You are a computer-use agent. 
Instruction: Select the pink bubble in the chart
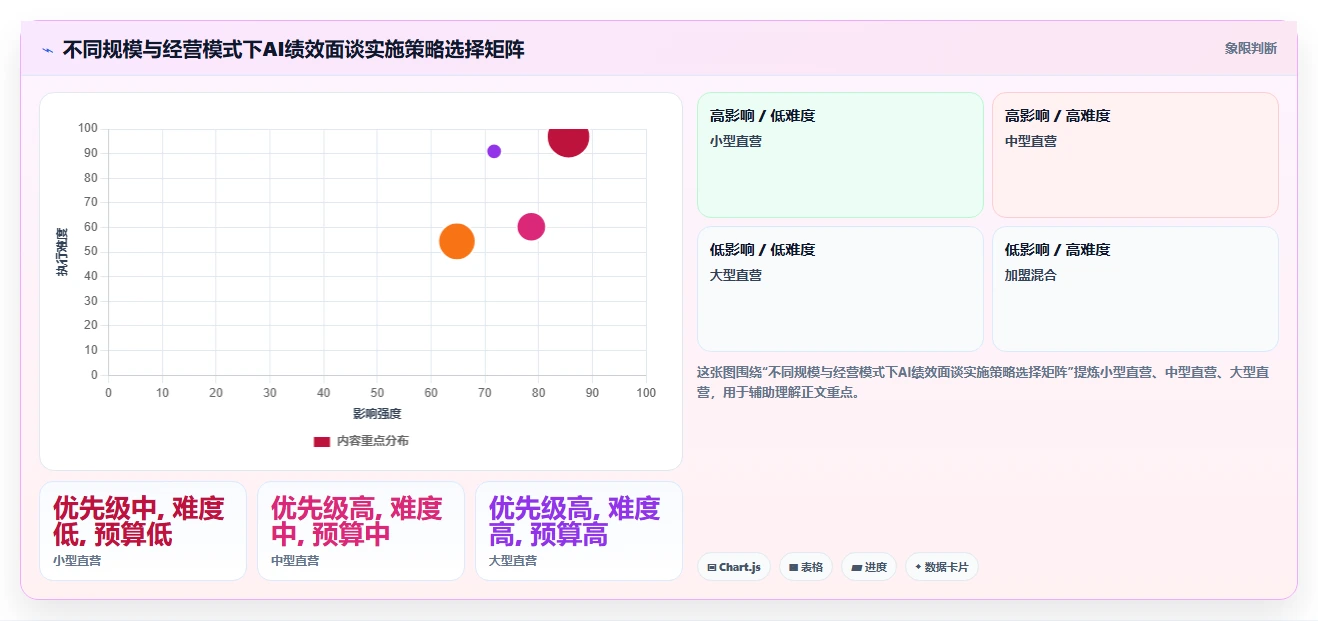coord(531,227)
